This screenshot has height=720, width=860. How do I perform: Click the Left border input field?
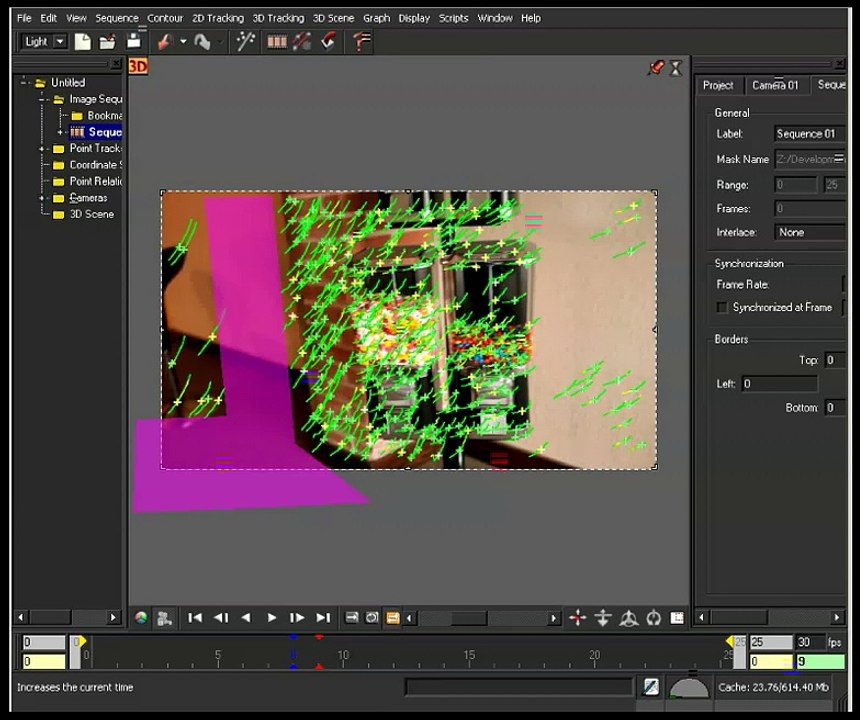[779, 384]
